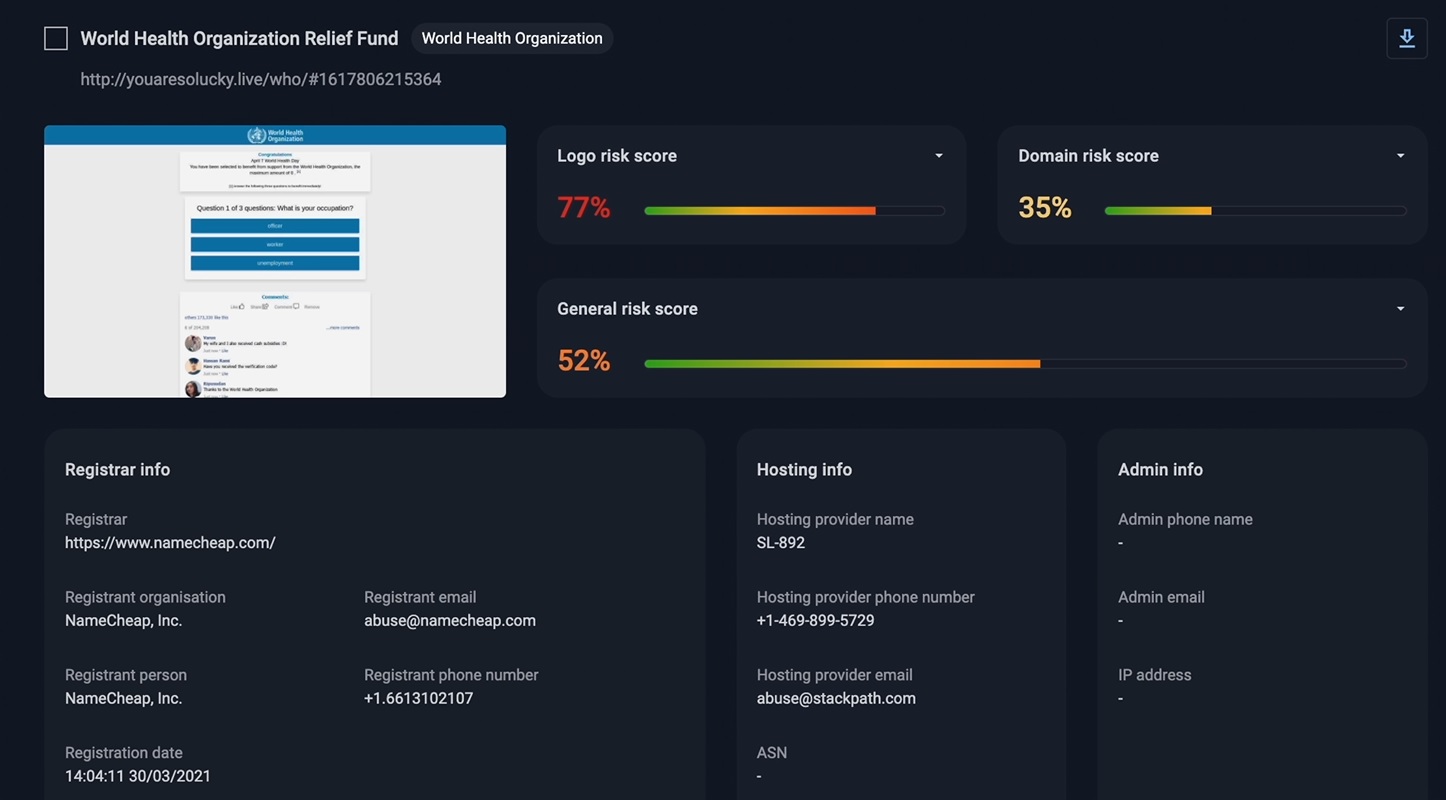The height and width of the screenshot is (800, 1446).
Task: Click the World Health Organization Relief Fund title
Action: [x=239, y=39]
